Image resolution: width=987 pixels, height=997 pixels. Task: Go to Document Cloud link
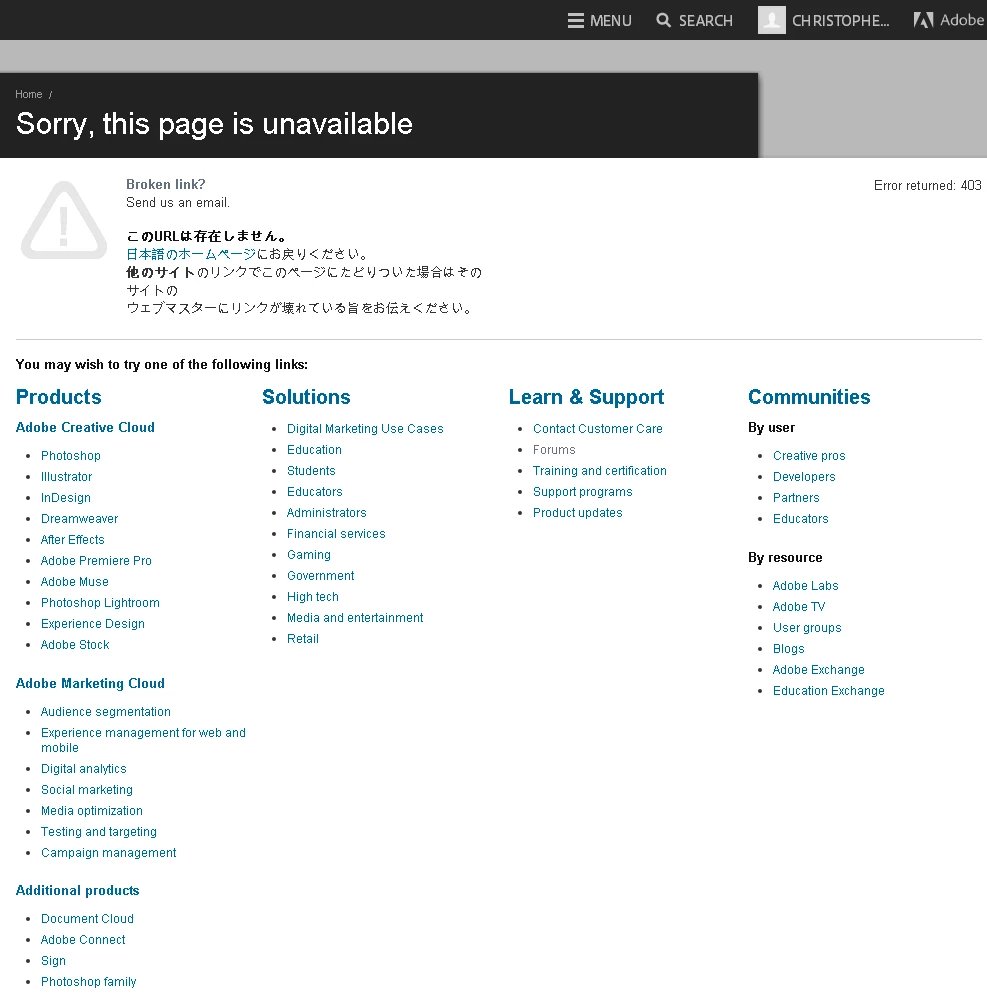pos(87,919)
